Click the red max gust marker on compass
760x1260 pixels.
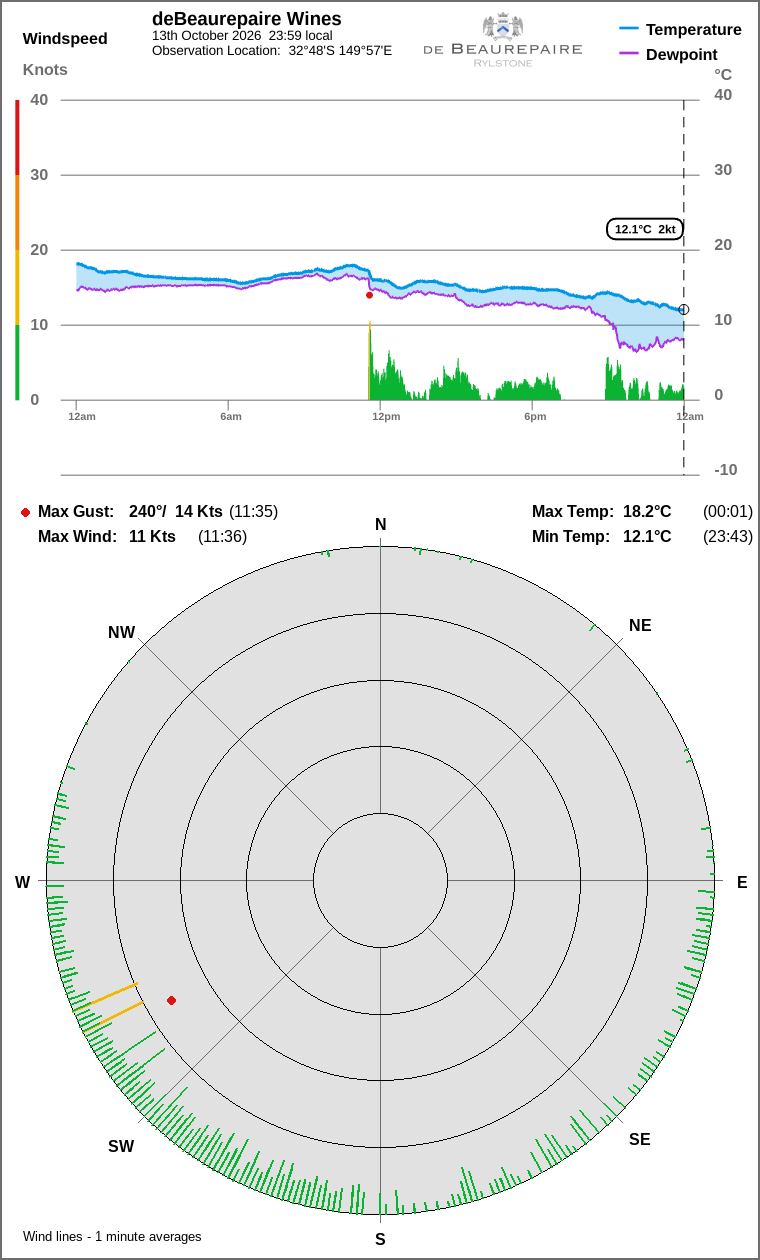171,1000
